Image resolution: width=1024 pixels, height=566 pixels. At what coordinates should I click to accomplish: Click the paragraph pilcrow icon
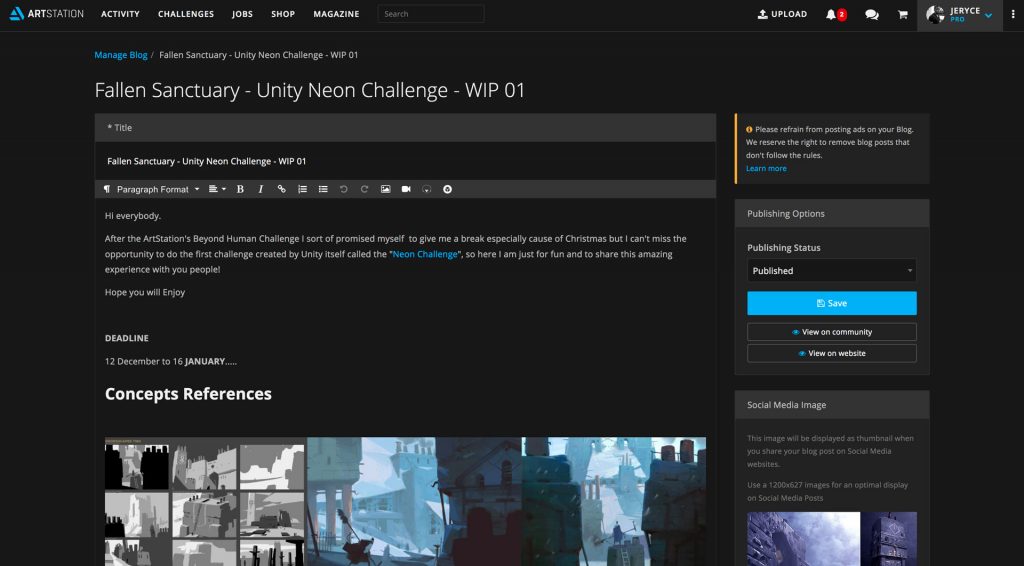pyautogui.click(x=106, y=189)
